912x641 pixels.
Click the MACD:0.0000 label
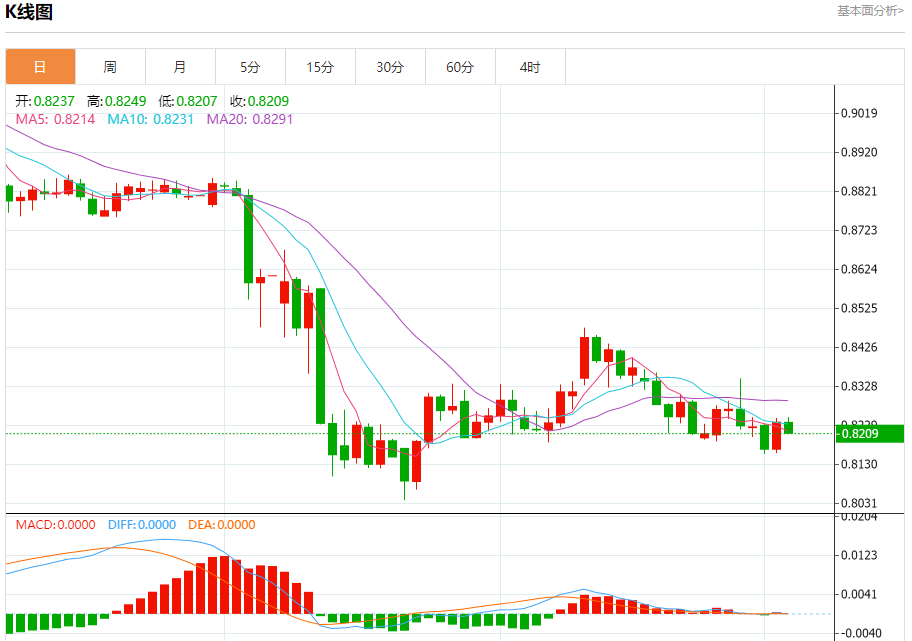pos(55,525)
